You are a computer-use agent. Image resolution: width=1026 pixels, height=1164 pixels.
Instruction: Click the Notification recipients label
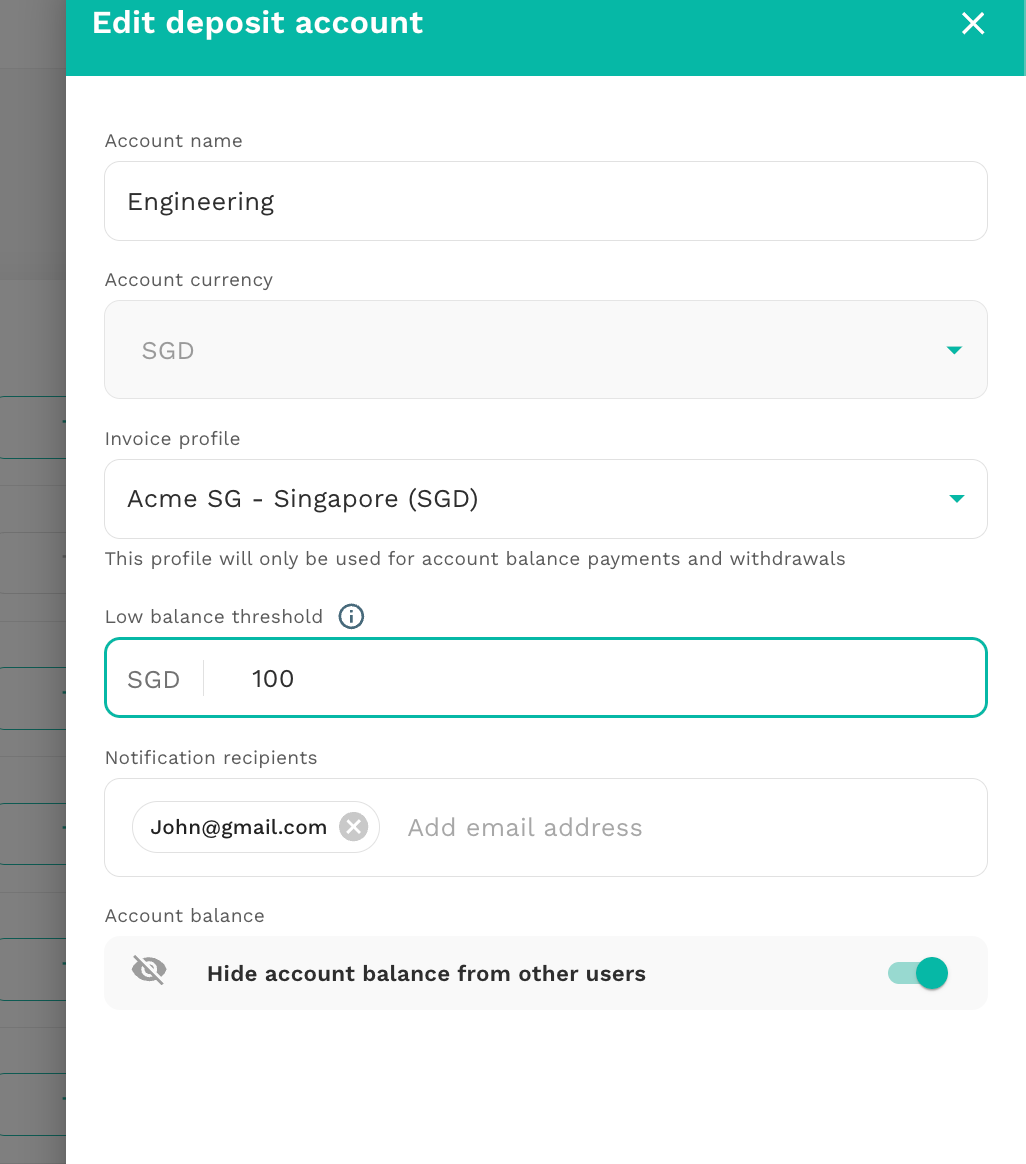[x=211, y=757]
